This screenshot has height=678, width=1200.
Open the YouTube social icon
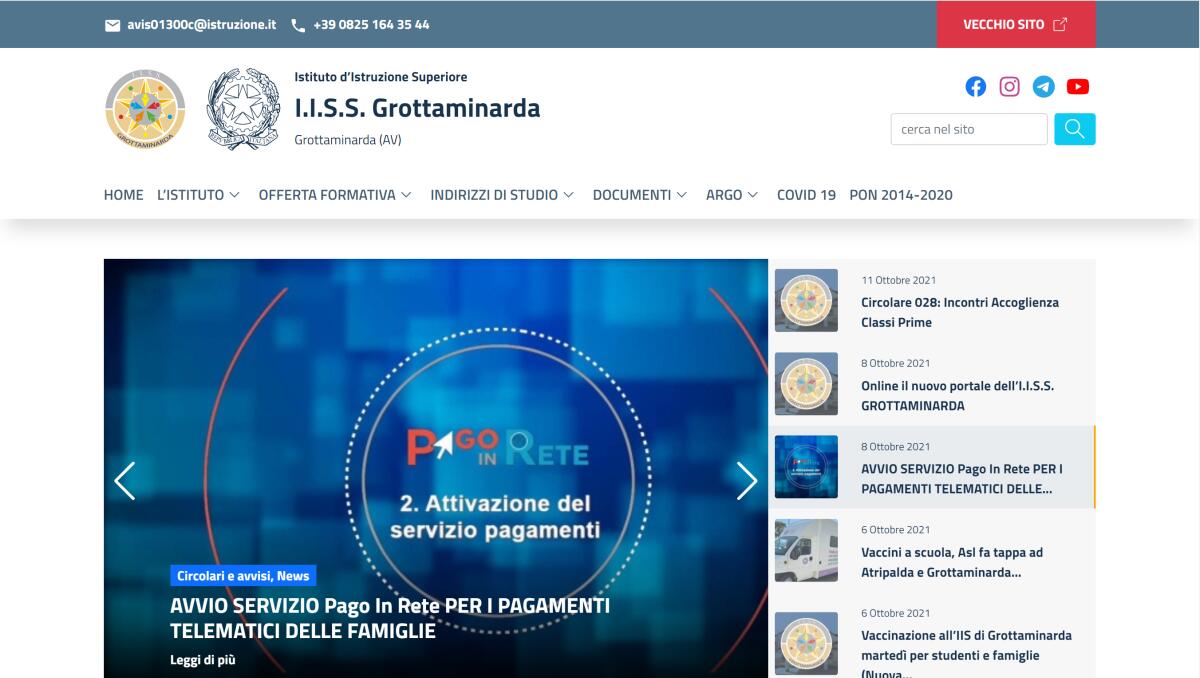(x=1078, y=87)
